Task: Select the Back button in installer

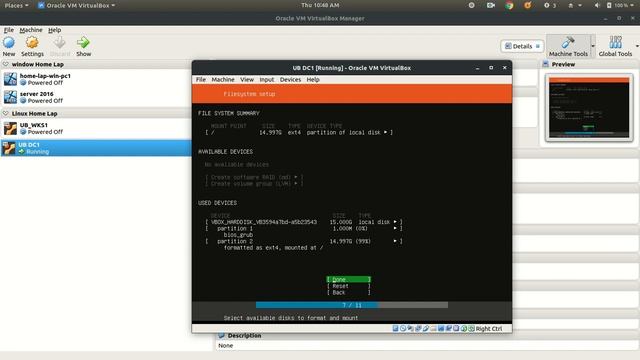Action: point(349,293)
